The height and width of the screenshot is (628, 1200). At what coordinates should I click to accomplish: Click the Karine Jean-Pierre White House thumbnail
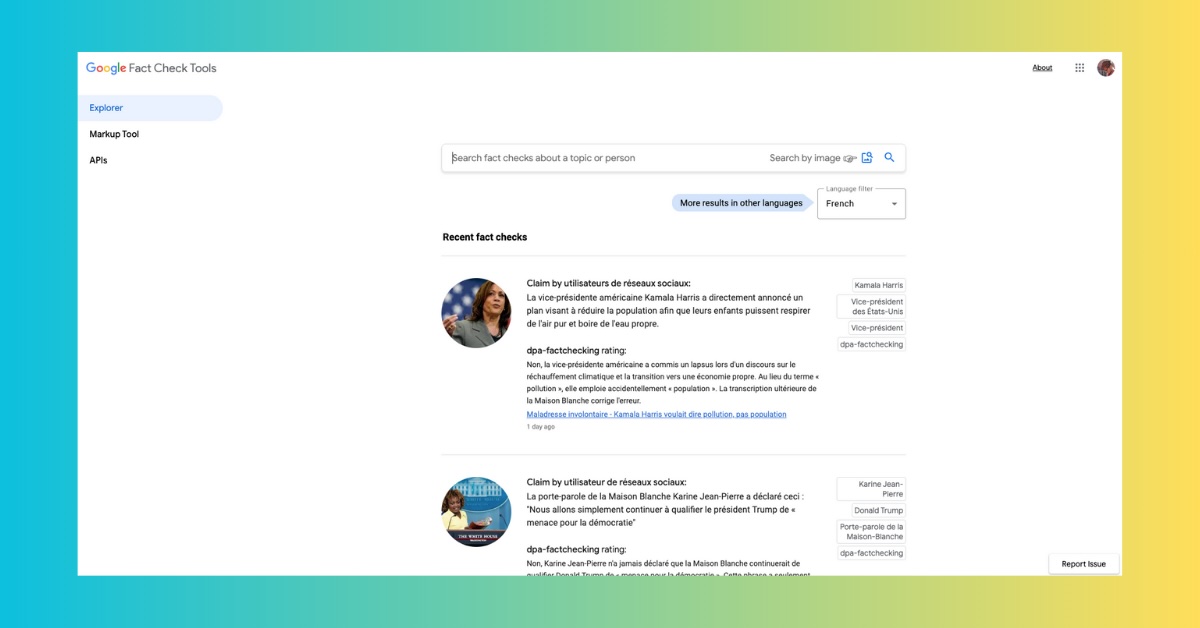476,512
